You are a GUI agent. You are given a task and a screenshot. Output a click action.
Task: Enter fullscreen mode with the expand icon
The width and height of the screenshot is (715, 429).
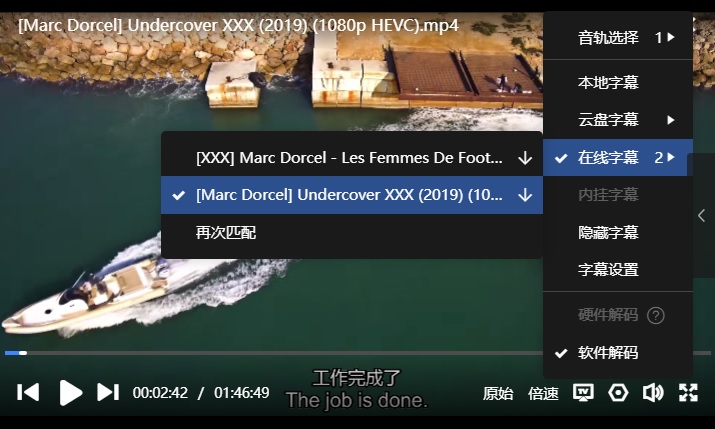[x=688, y=393]
